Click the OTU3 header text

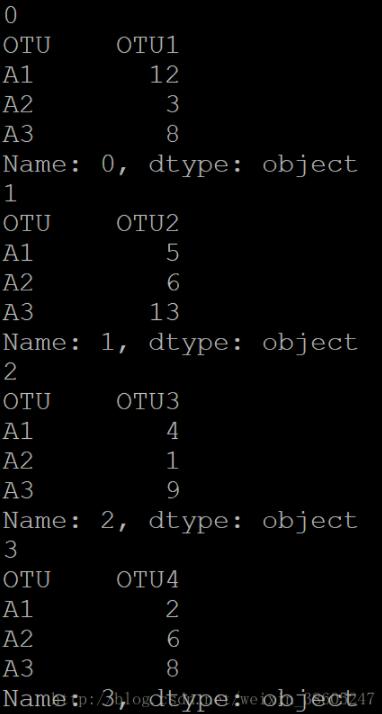[148, 402]
